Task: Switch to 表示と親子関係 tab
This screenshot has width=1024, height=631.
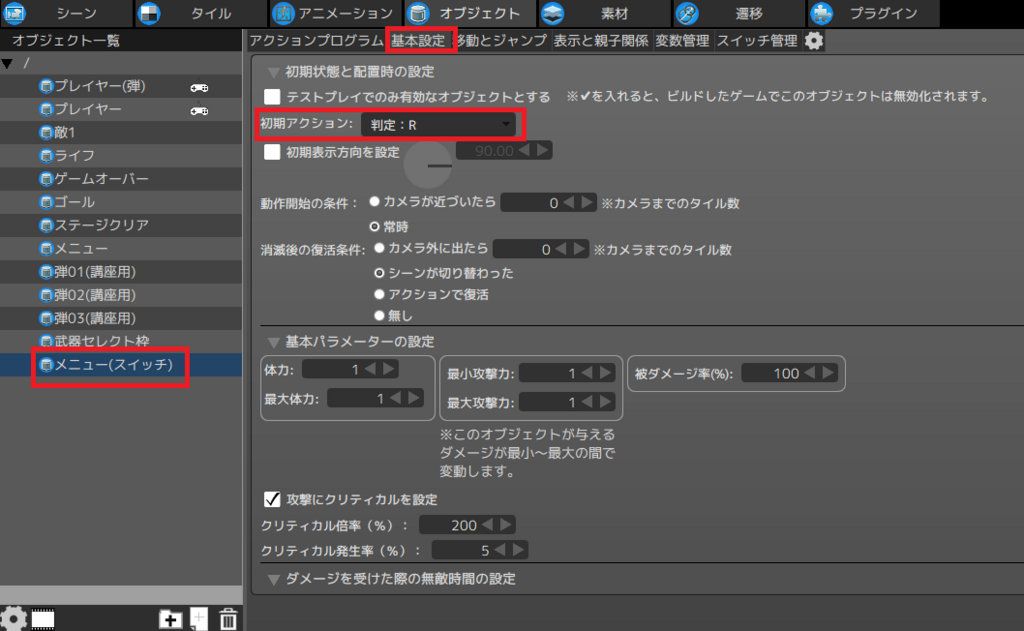Action: point(601,40)
